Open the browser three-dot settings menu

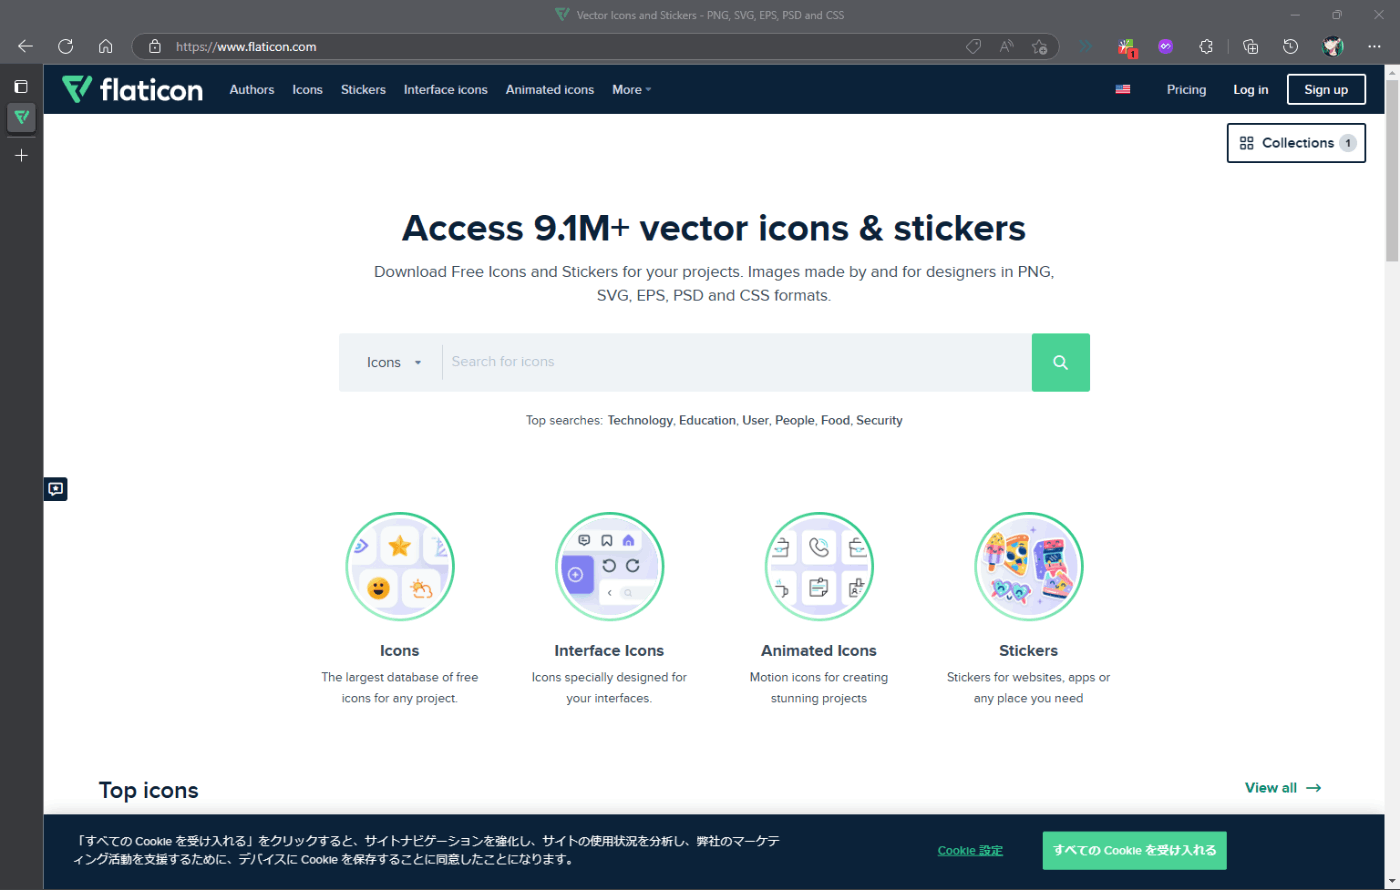tap(1374, 46)
